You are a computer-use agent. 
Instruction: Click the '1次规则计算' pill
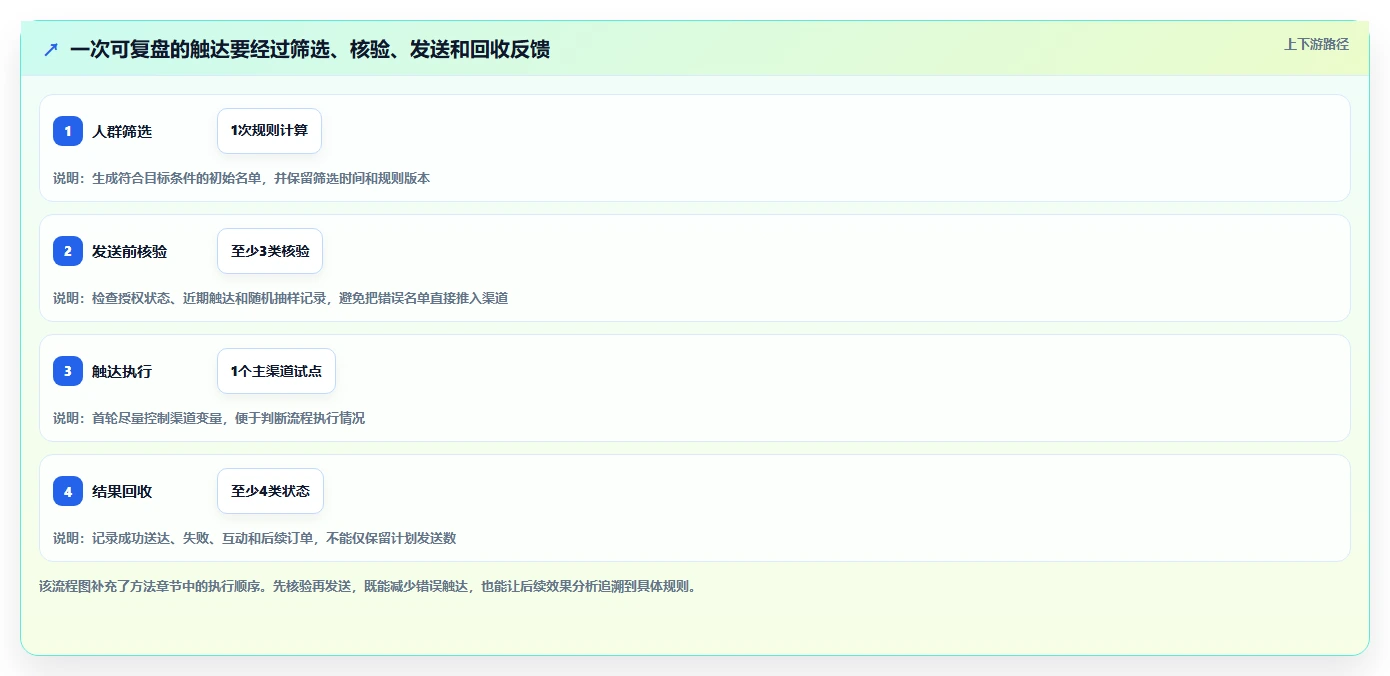click(269, 131)
